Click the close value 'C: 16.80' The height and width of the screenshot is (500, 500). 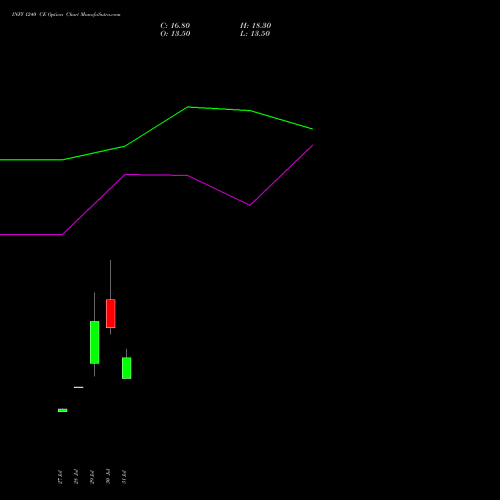tap(175, 26)
